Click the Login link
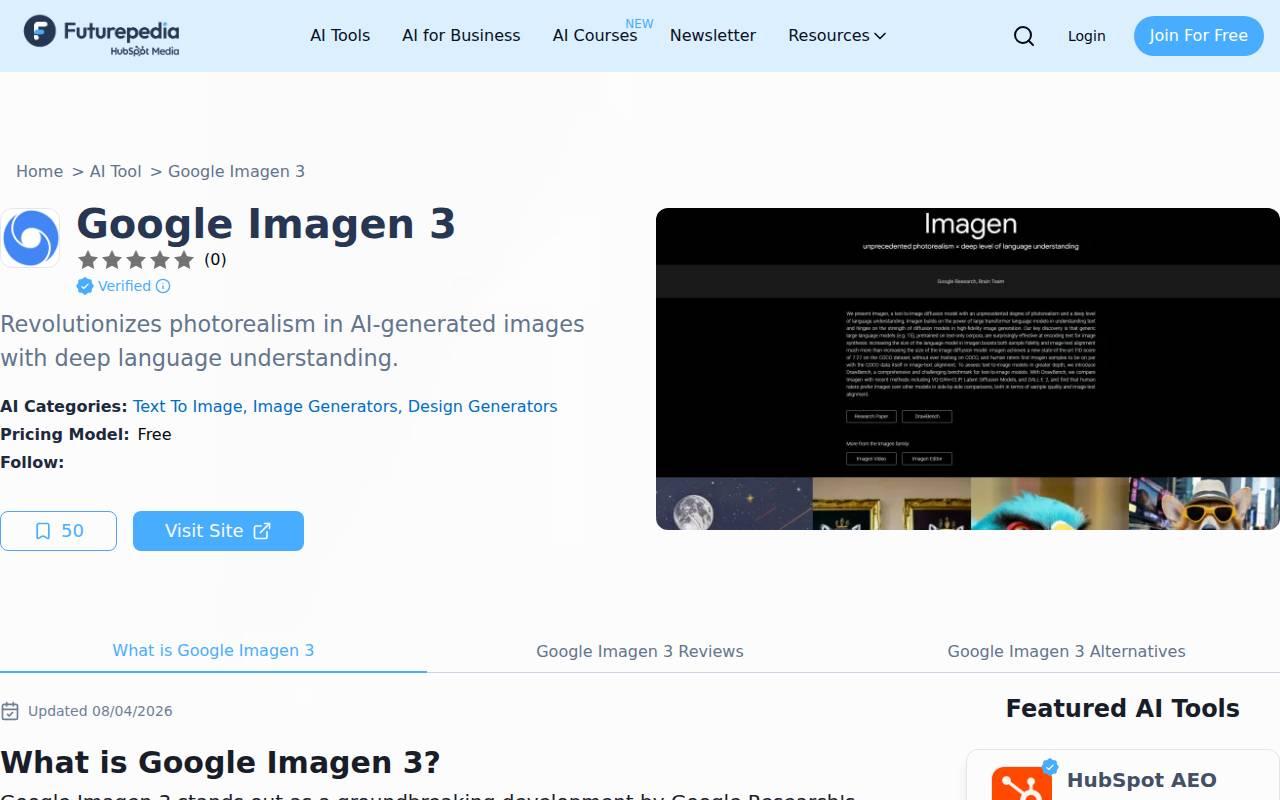 [1086, 36]
